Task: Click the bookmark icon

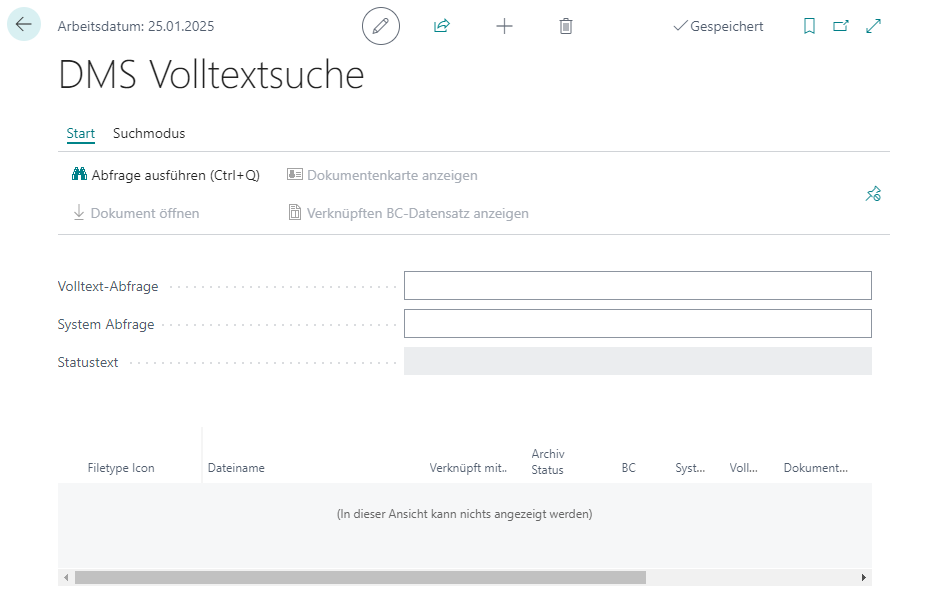Action: 809,26
